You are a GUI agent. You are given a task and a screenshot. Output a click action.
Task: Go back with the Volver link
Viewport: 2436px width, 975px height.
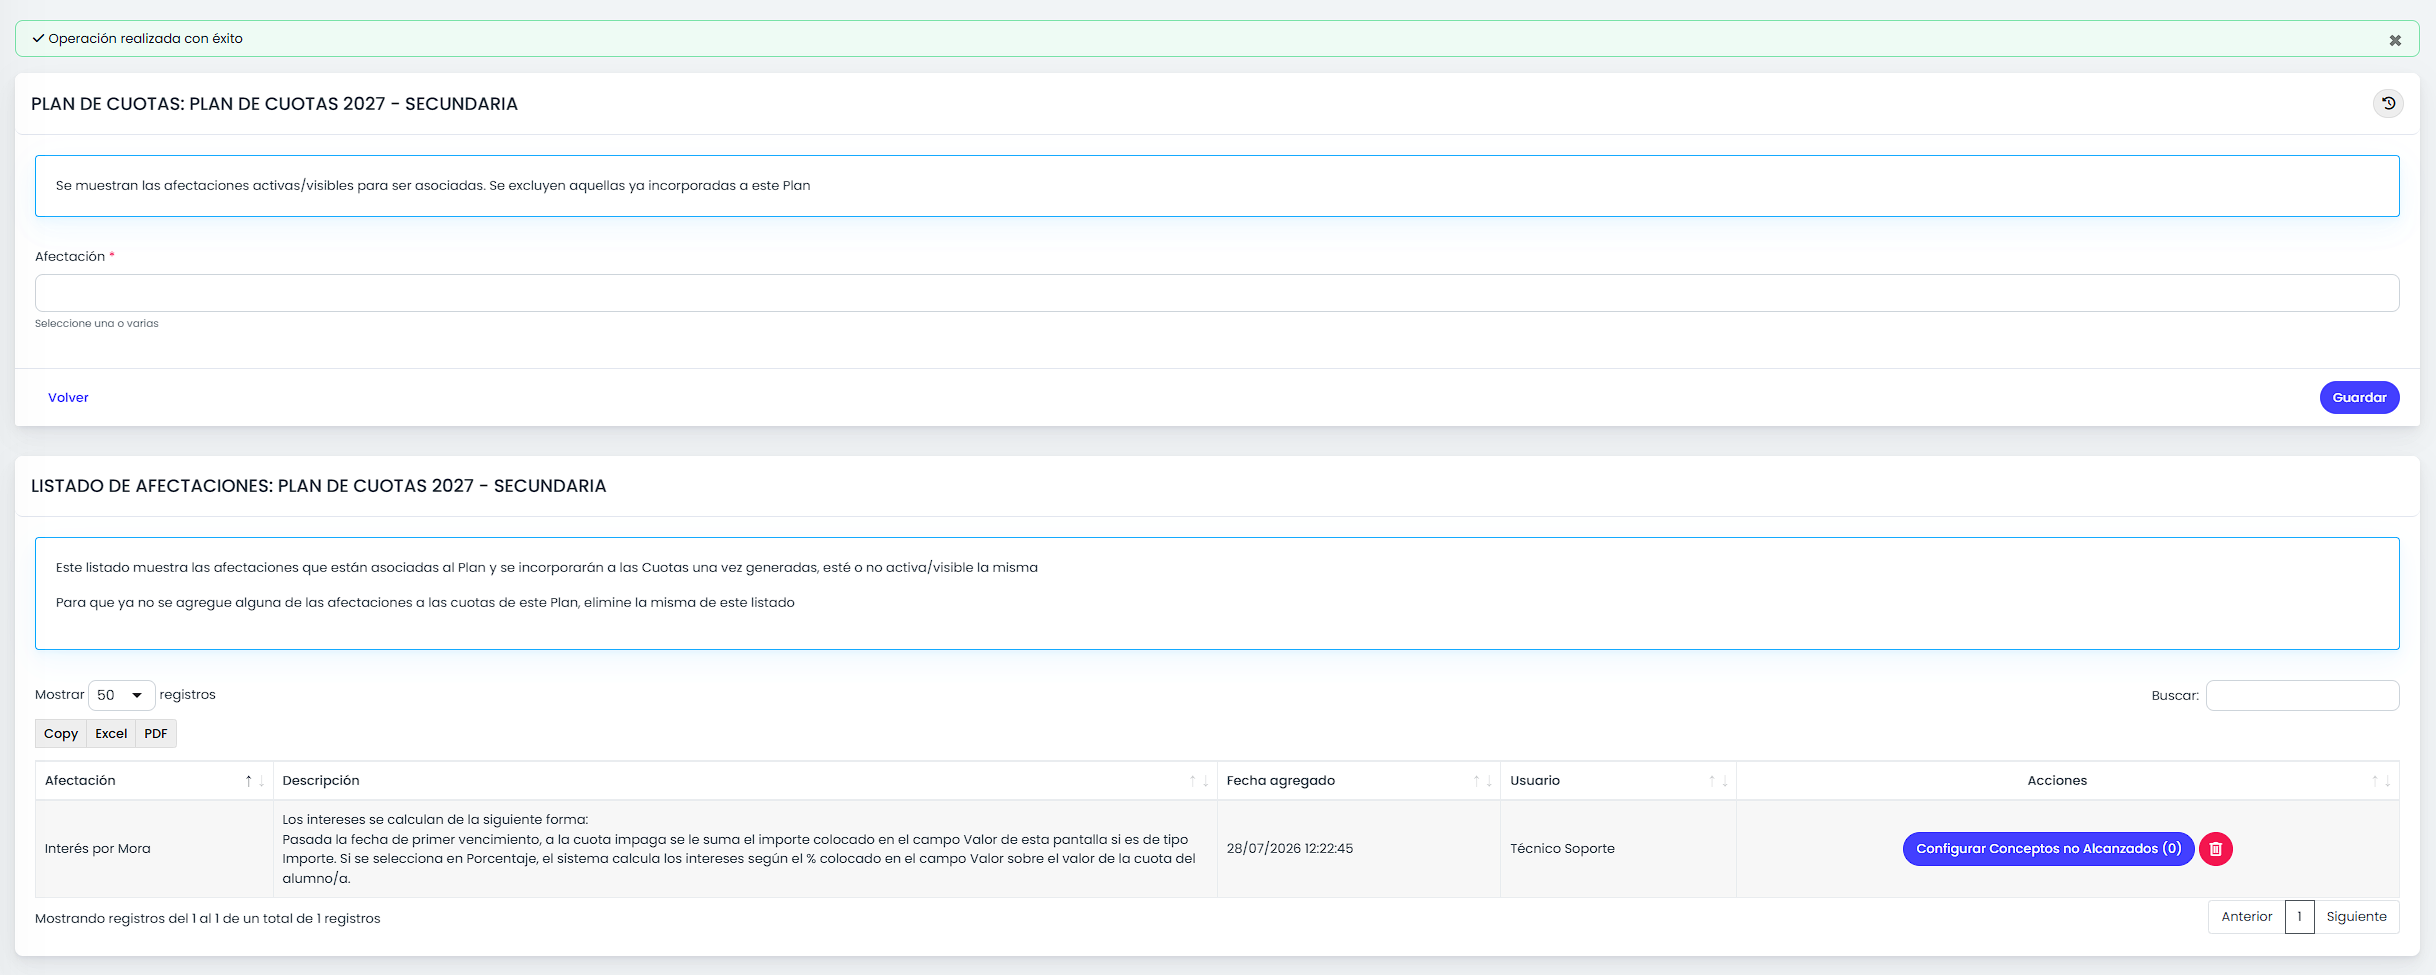pyautogui.click(x=68, y=397)
